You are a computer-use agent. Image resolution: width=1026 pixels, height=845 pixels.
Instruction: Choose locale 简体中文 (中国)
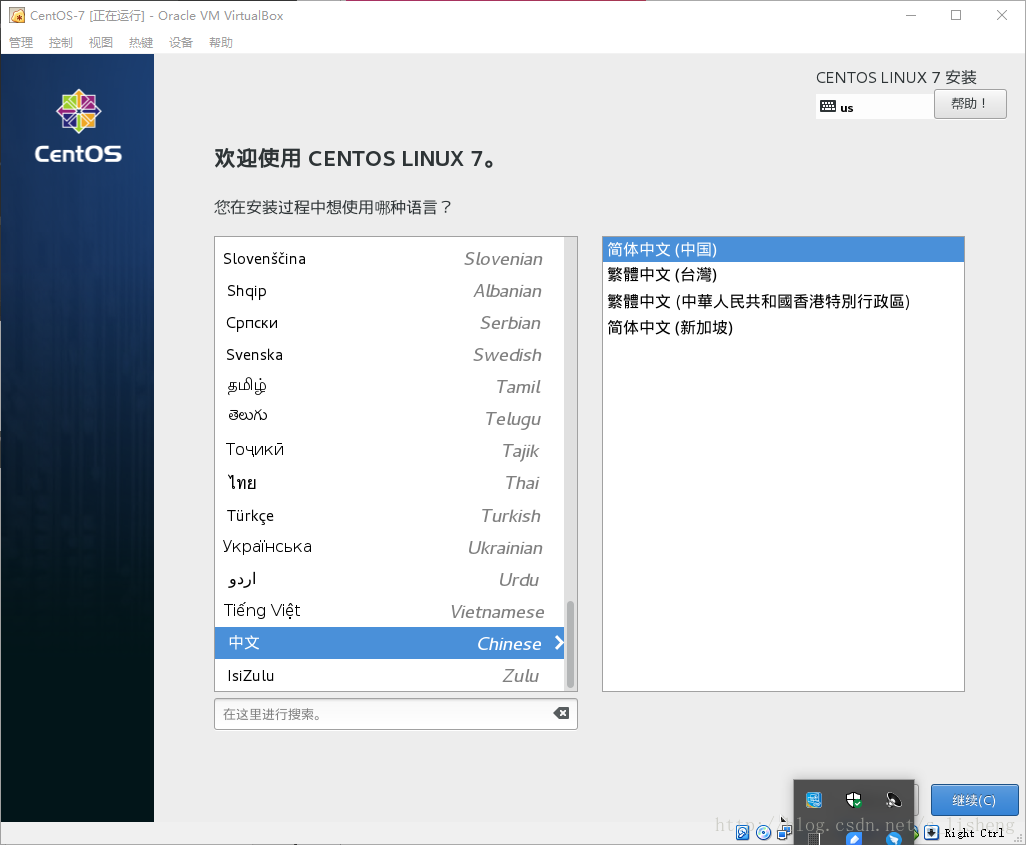(x=783, y=249)
